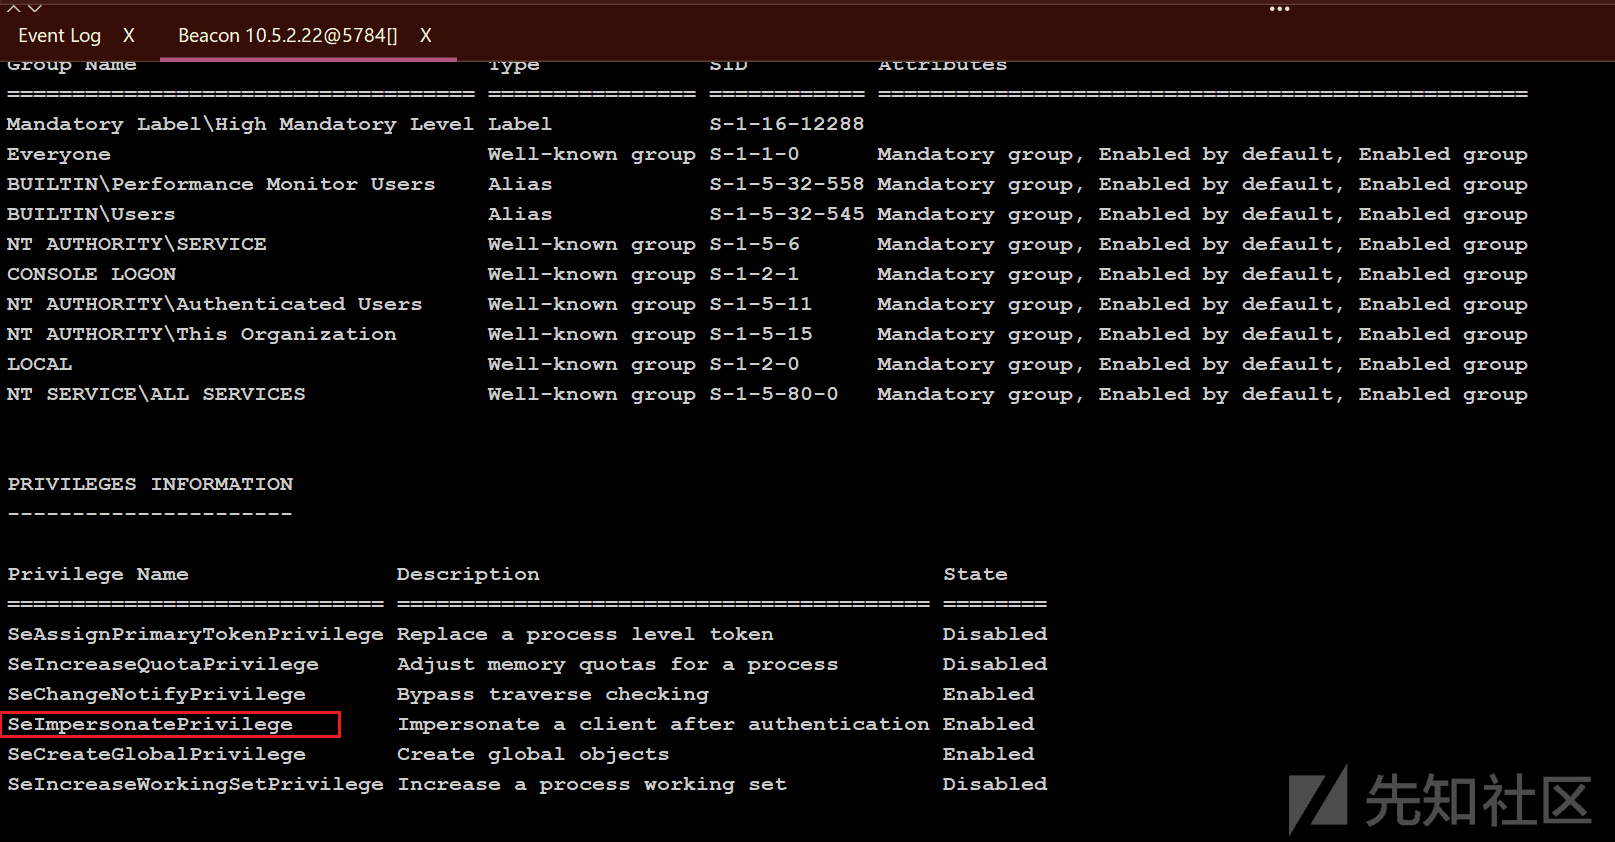Click the "LOCAL" group name

[x=40, y=364]
